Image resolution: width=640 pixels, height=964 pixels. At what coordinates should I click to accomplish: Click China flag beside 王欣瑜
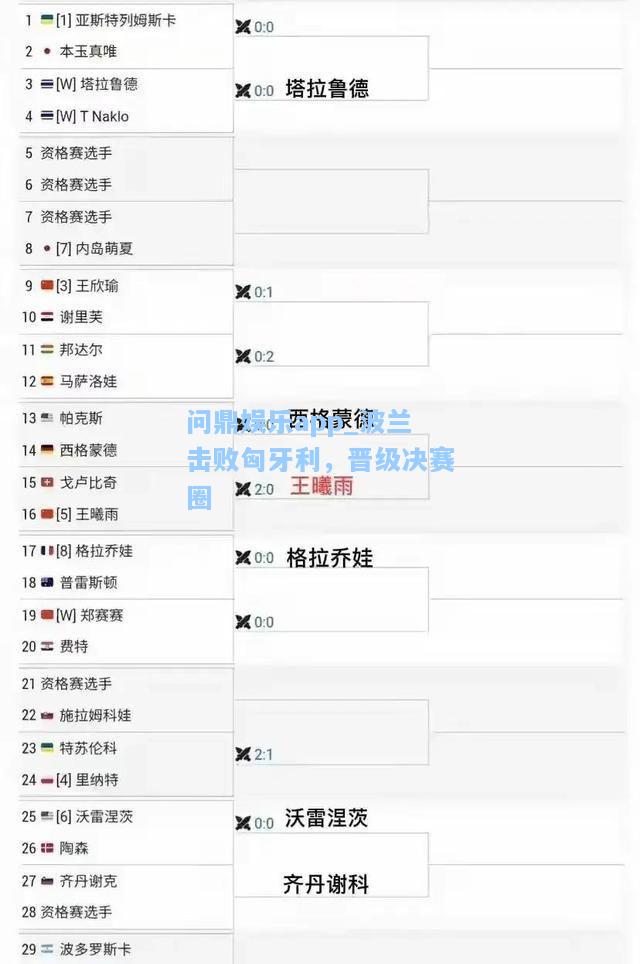(47, 285)
